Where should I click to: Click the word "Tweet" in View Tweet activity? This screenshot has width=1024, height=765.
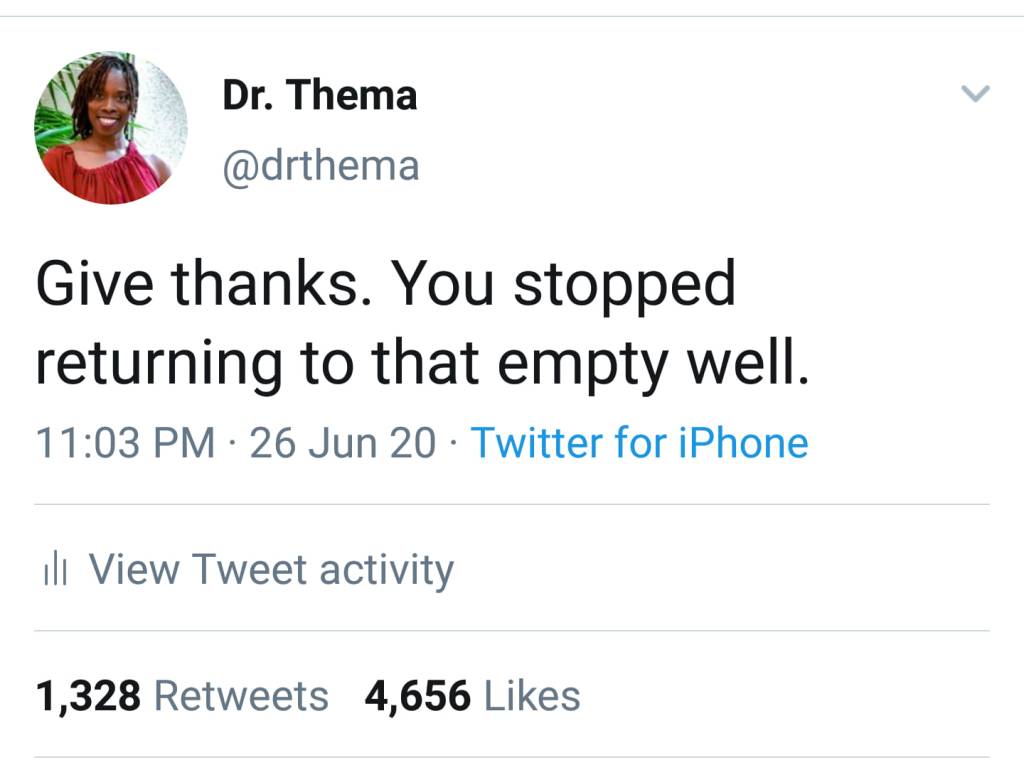pyautogui.click(x=249, y=570)
